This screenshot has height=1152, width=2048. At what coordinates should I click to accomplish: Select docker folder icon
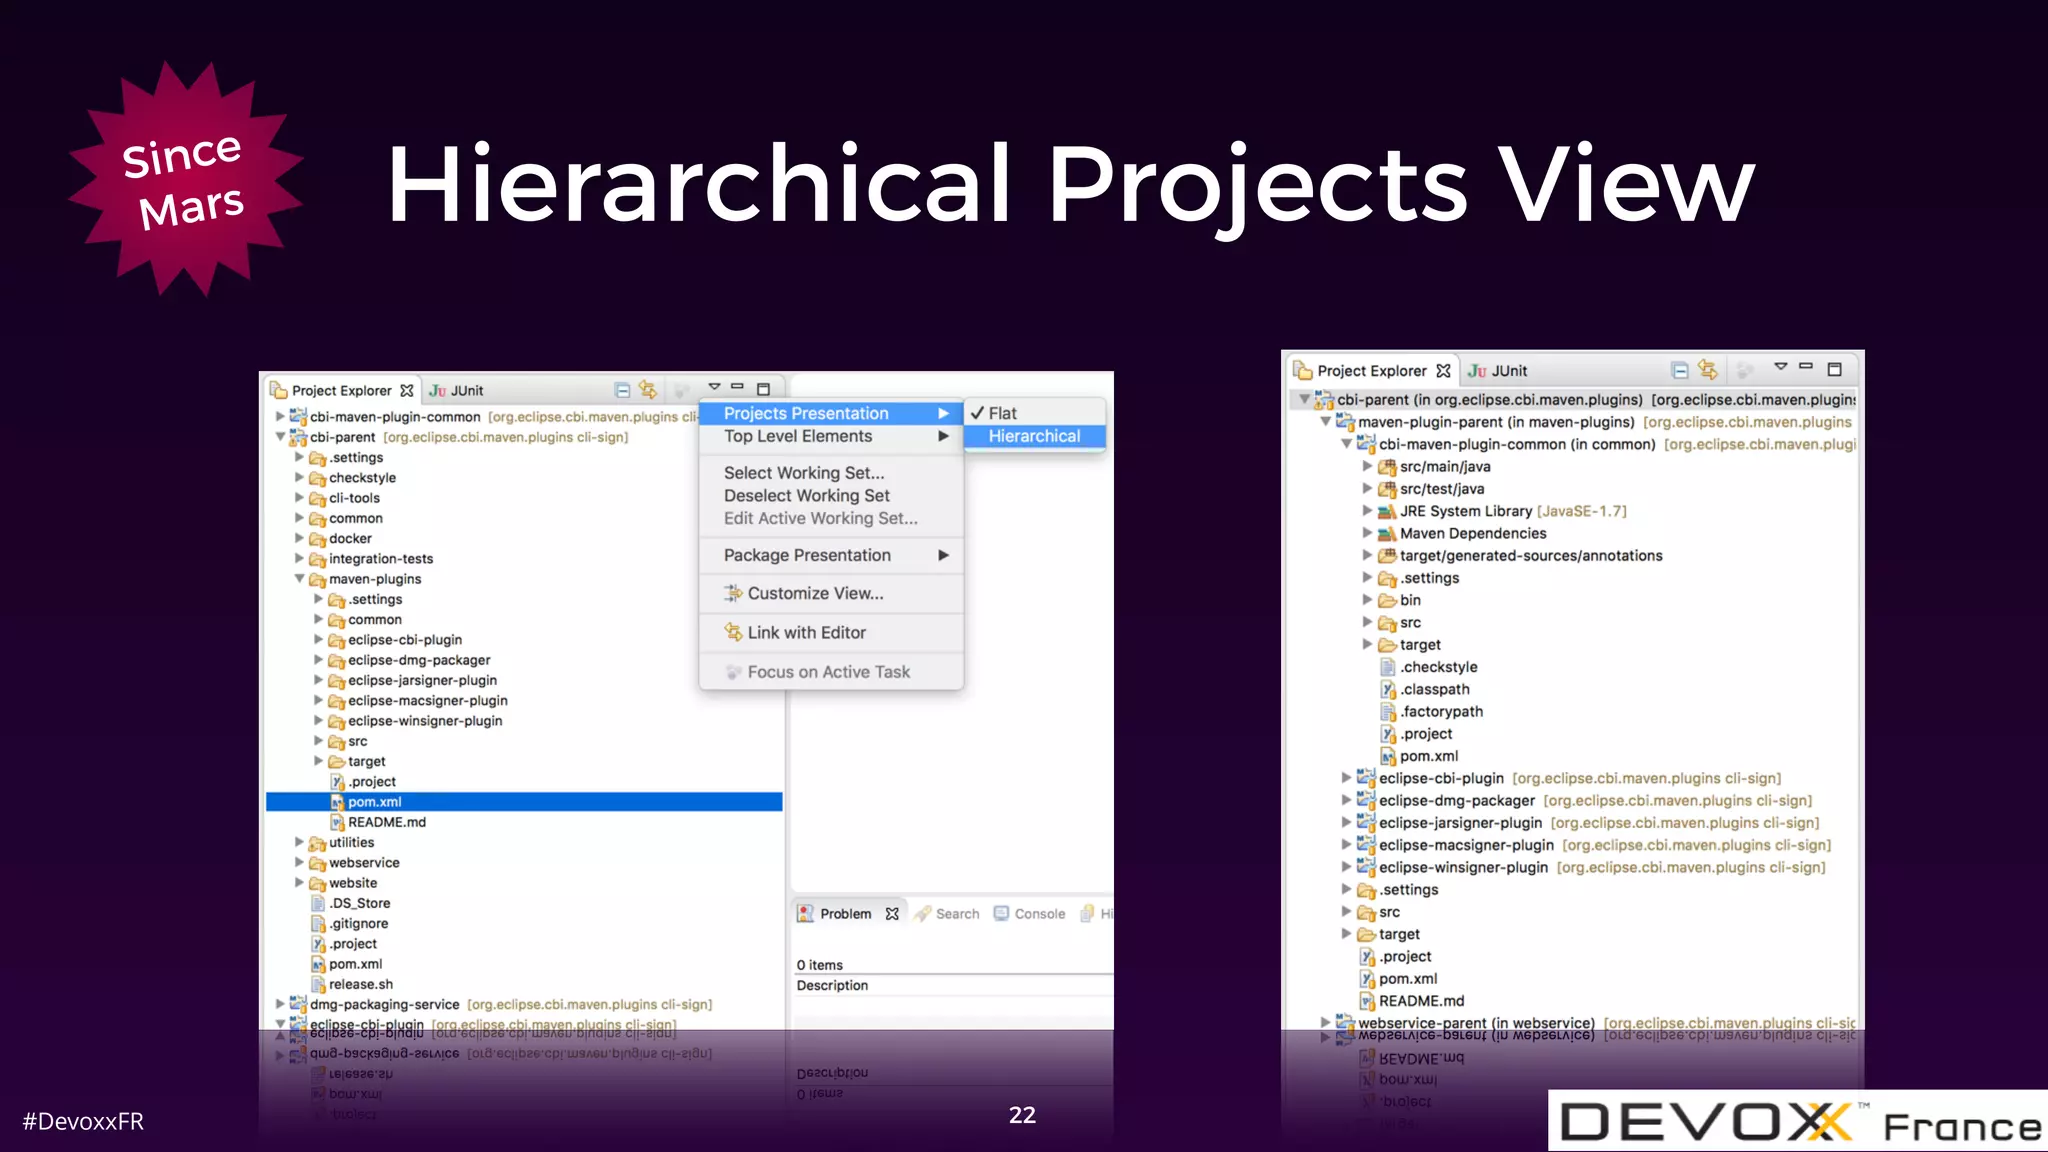click(318, 539)
